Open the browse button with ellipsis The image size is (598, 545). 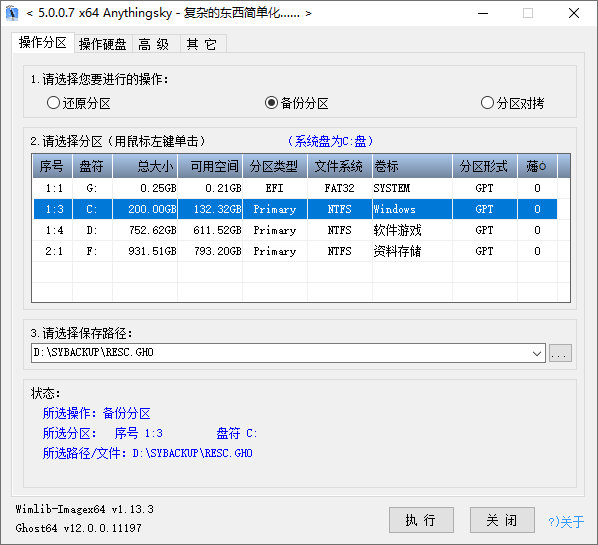[x=560, y=353]
